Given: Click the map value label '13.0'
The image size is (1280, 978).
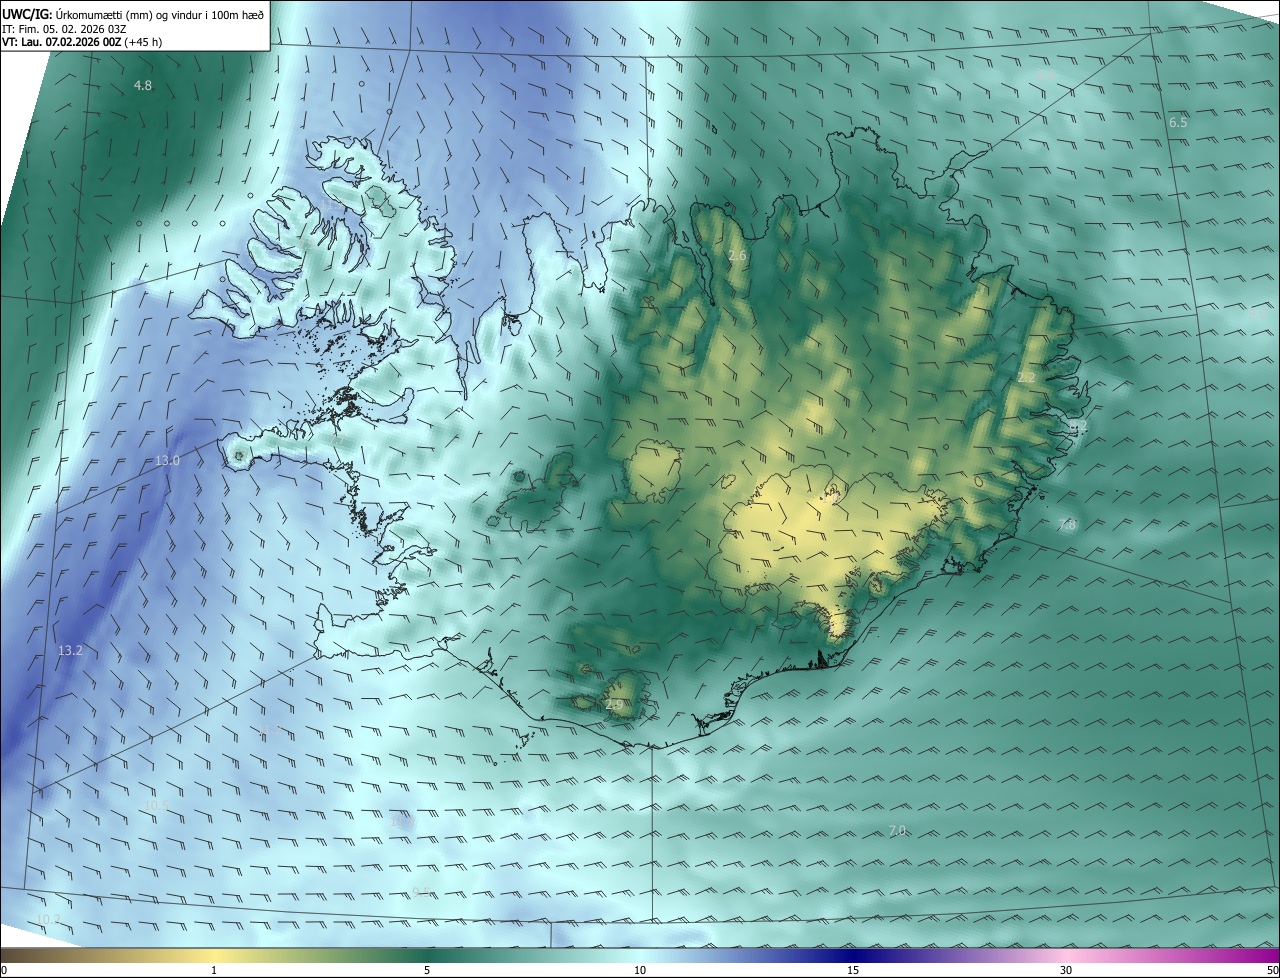Looking at the screenshot, I should click(167, 460).
